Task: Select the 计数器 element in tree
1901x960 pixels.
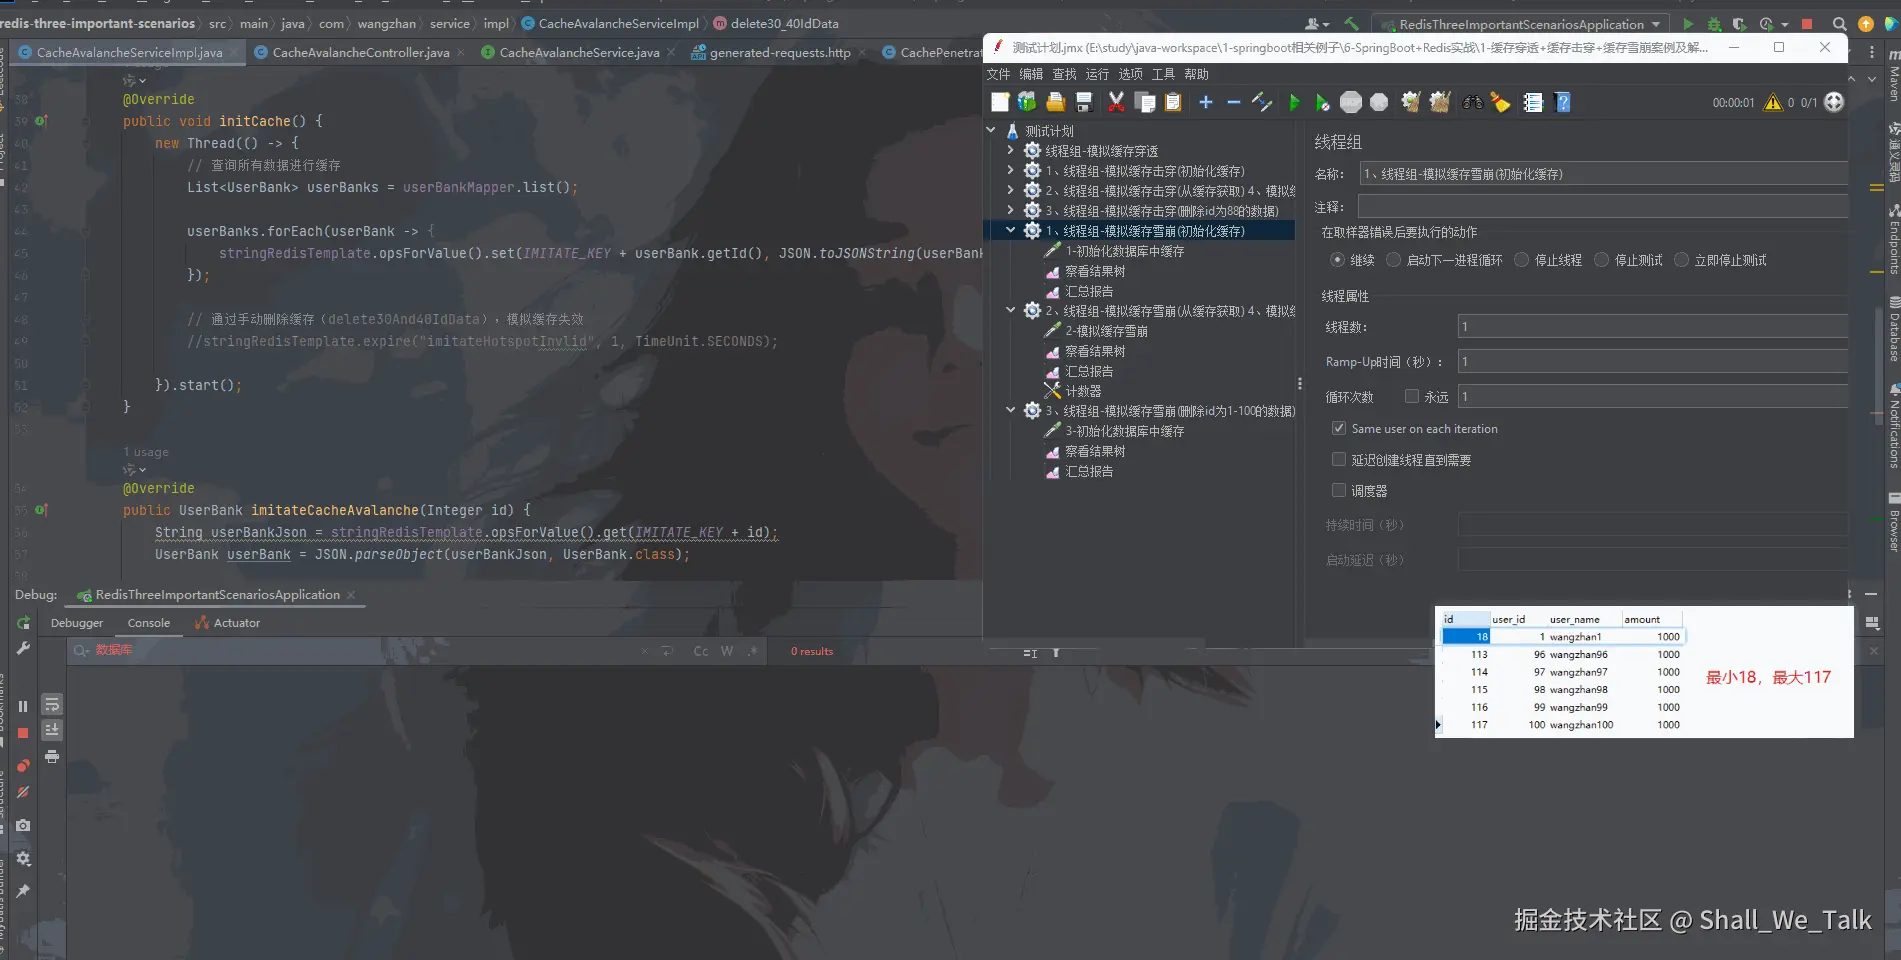Action: point(1083,391)
